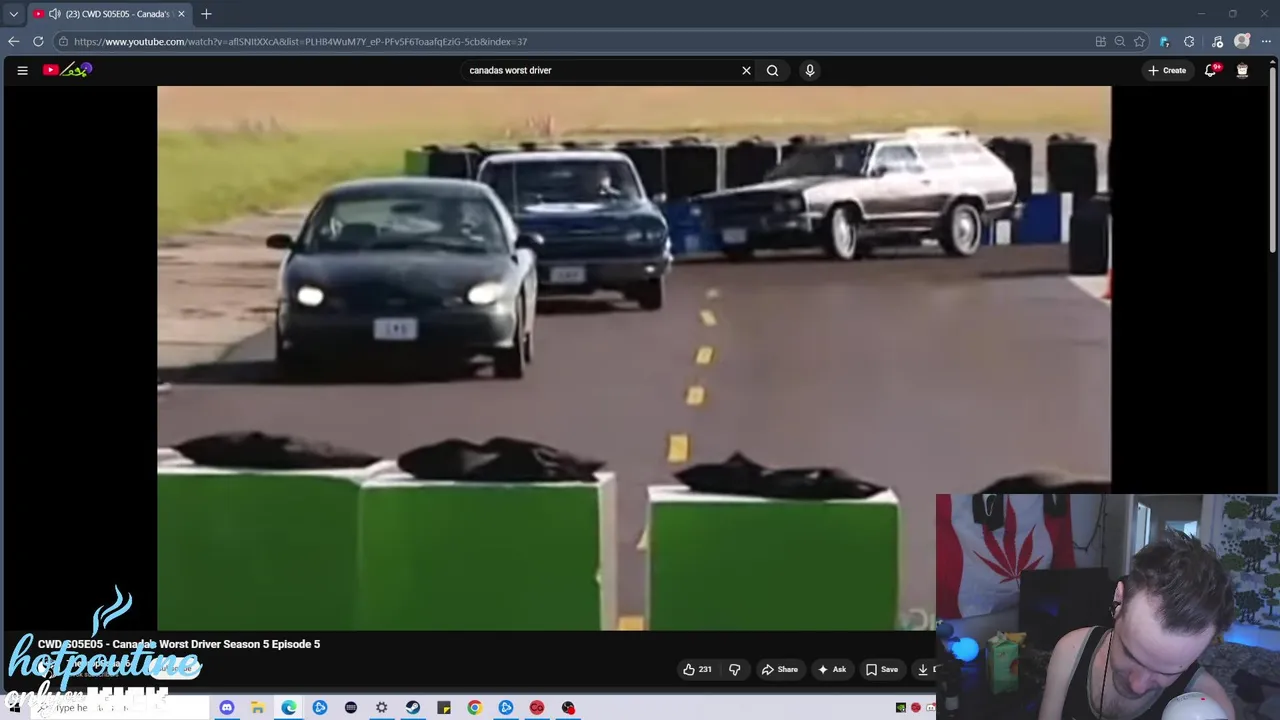
Task: Click the zoom magnifier in address bar
Action: point(1120,41)
